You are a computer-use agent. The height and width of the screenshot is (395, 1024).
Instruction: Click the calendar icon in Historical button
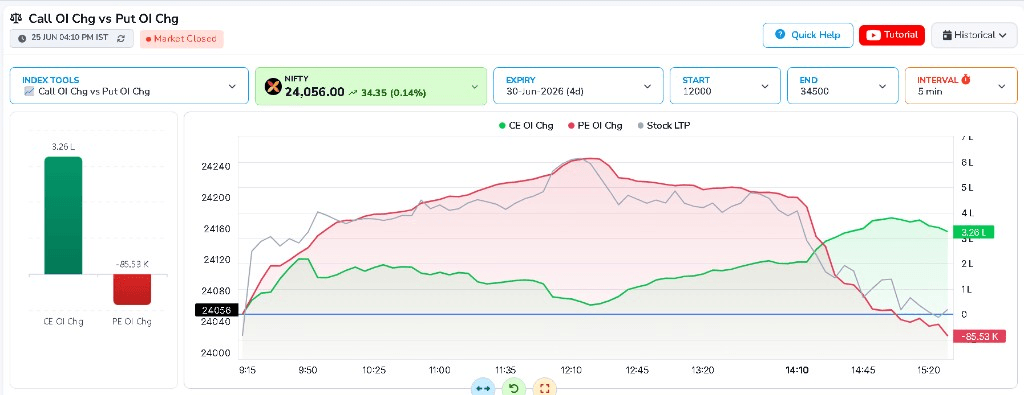tap(946, 35)
